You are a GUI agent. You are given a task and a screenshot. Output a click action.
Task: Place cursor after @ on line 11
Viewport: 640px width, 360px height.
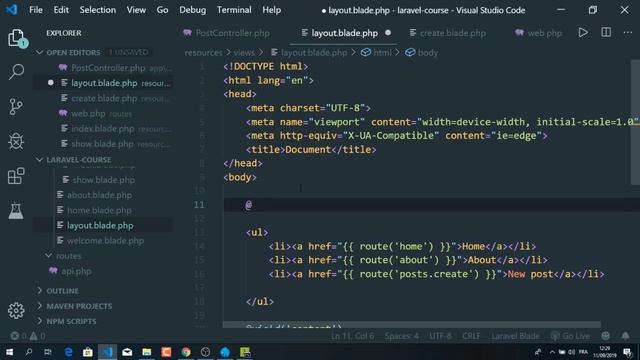252,204
